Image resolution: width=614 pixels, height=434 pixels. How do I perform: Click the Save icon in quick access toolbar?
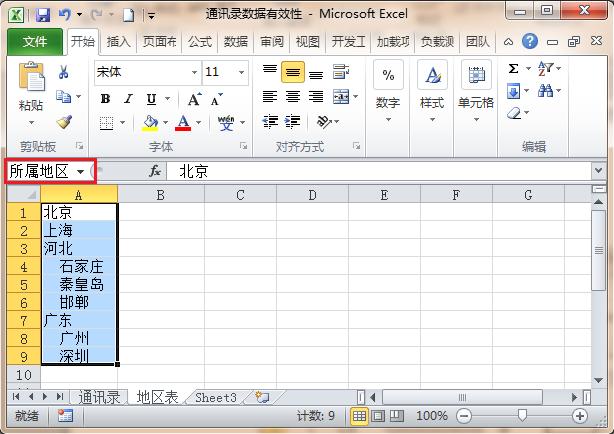pyautogui.click(x=43, y=15)
